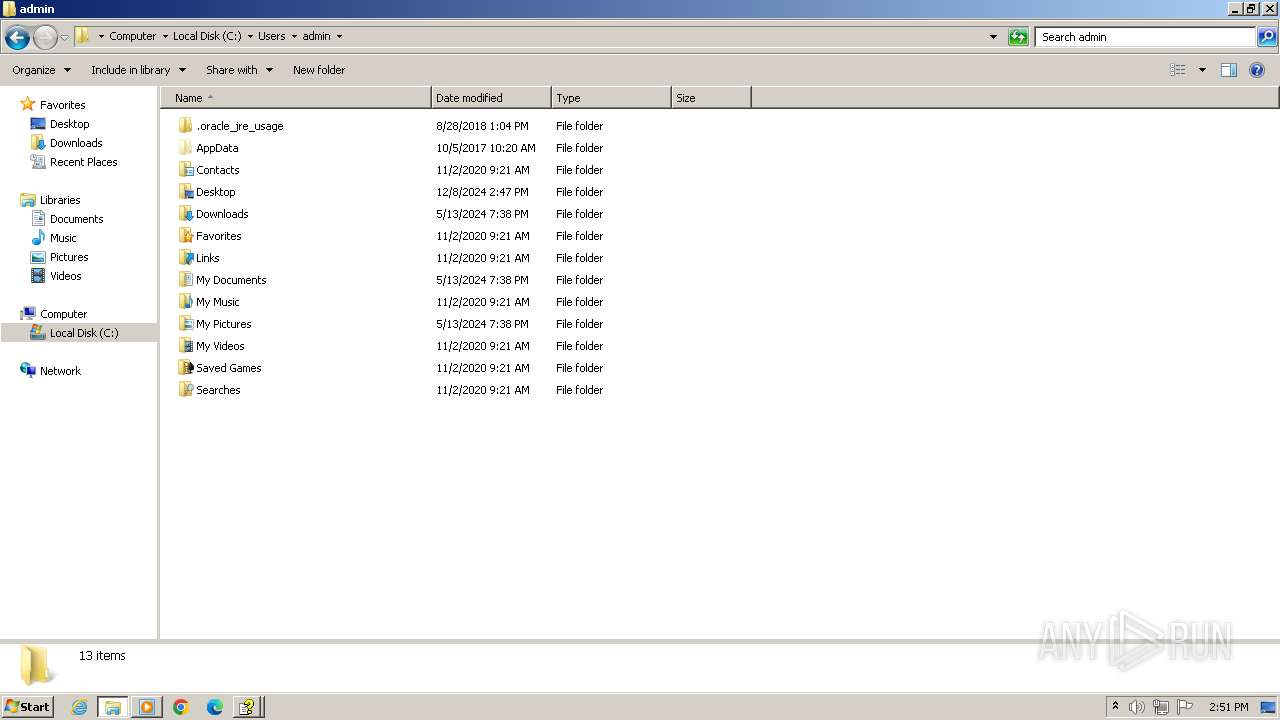
Task: Click the taskbar clock showing 2:51 PM
Action: pos(1228,707)
